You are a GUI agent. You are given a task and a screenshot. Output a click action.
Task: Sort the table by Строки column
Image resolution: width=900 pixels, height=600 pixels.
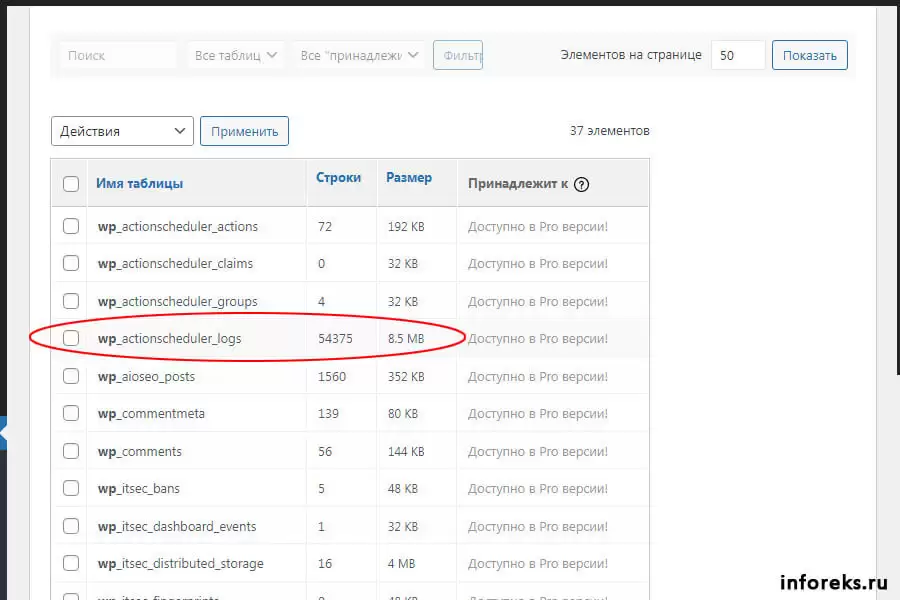[338, 178]
